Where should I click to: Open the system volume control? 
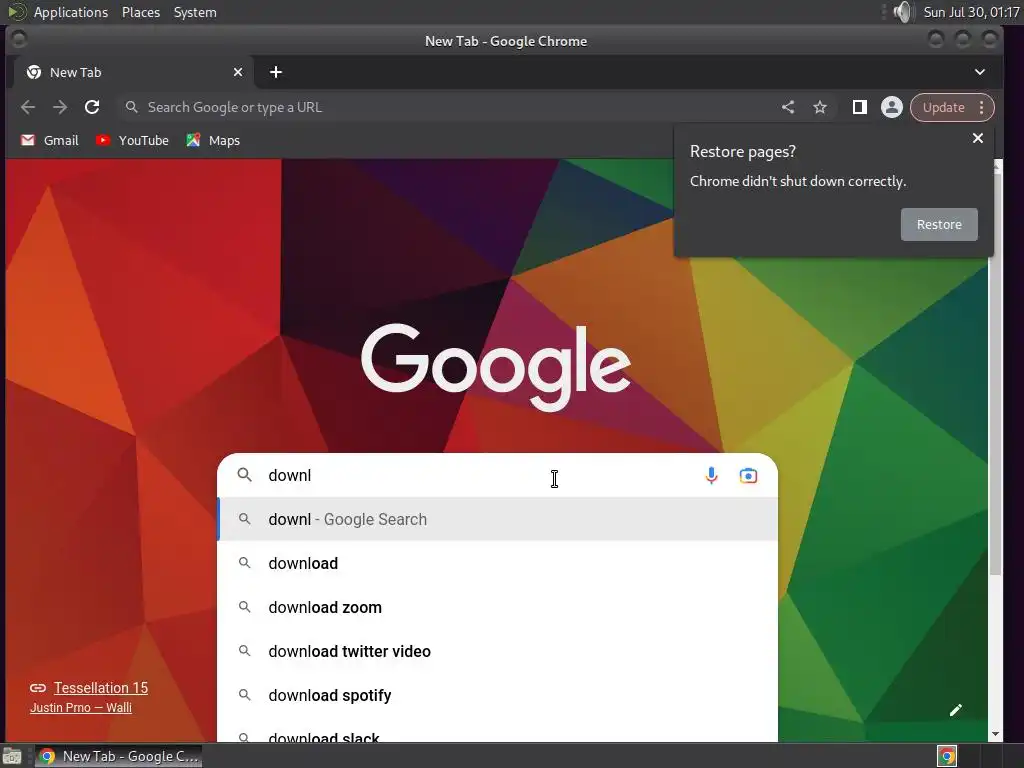point(903,12)
